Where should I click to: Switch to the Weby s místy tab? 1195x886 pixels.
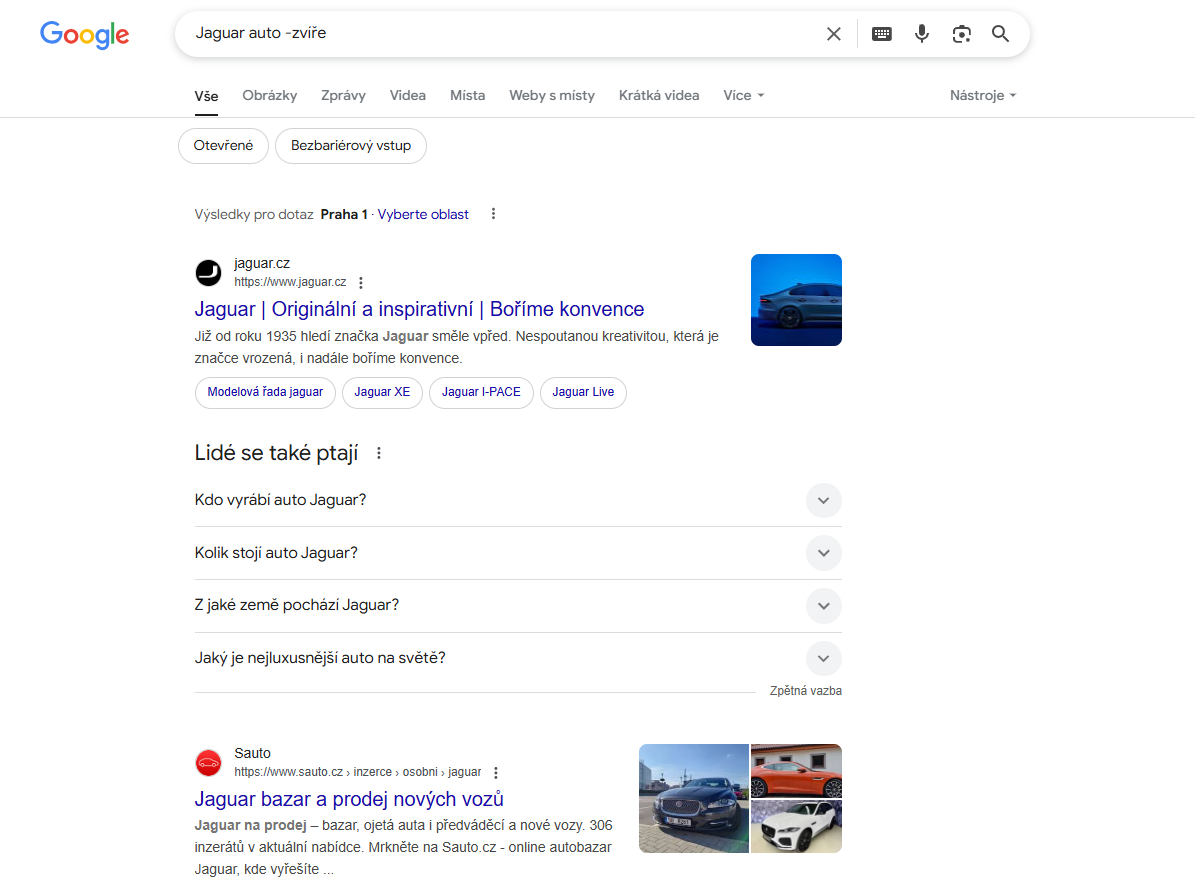click(552, 95)
